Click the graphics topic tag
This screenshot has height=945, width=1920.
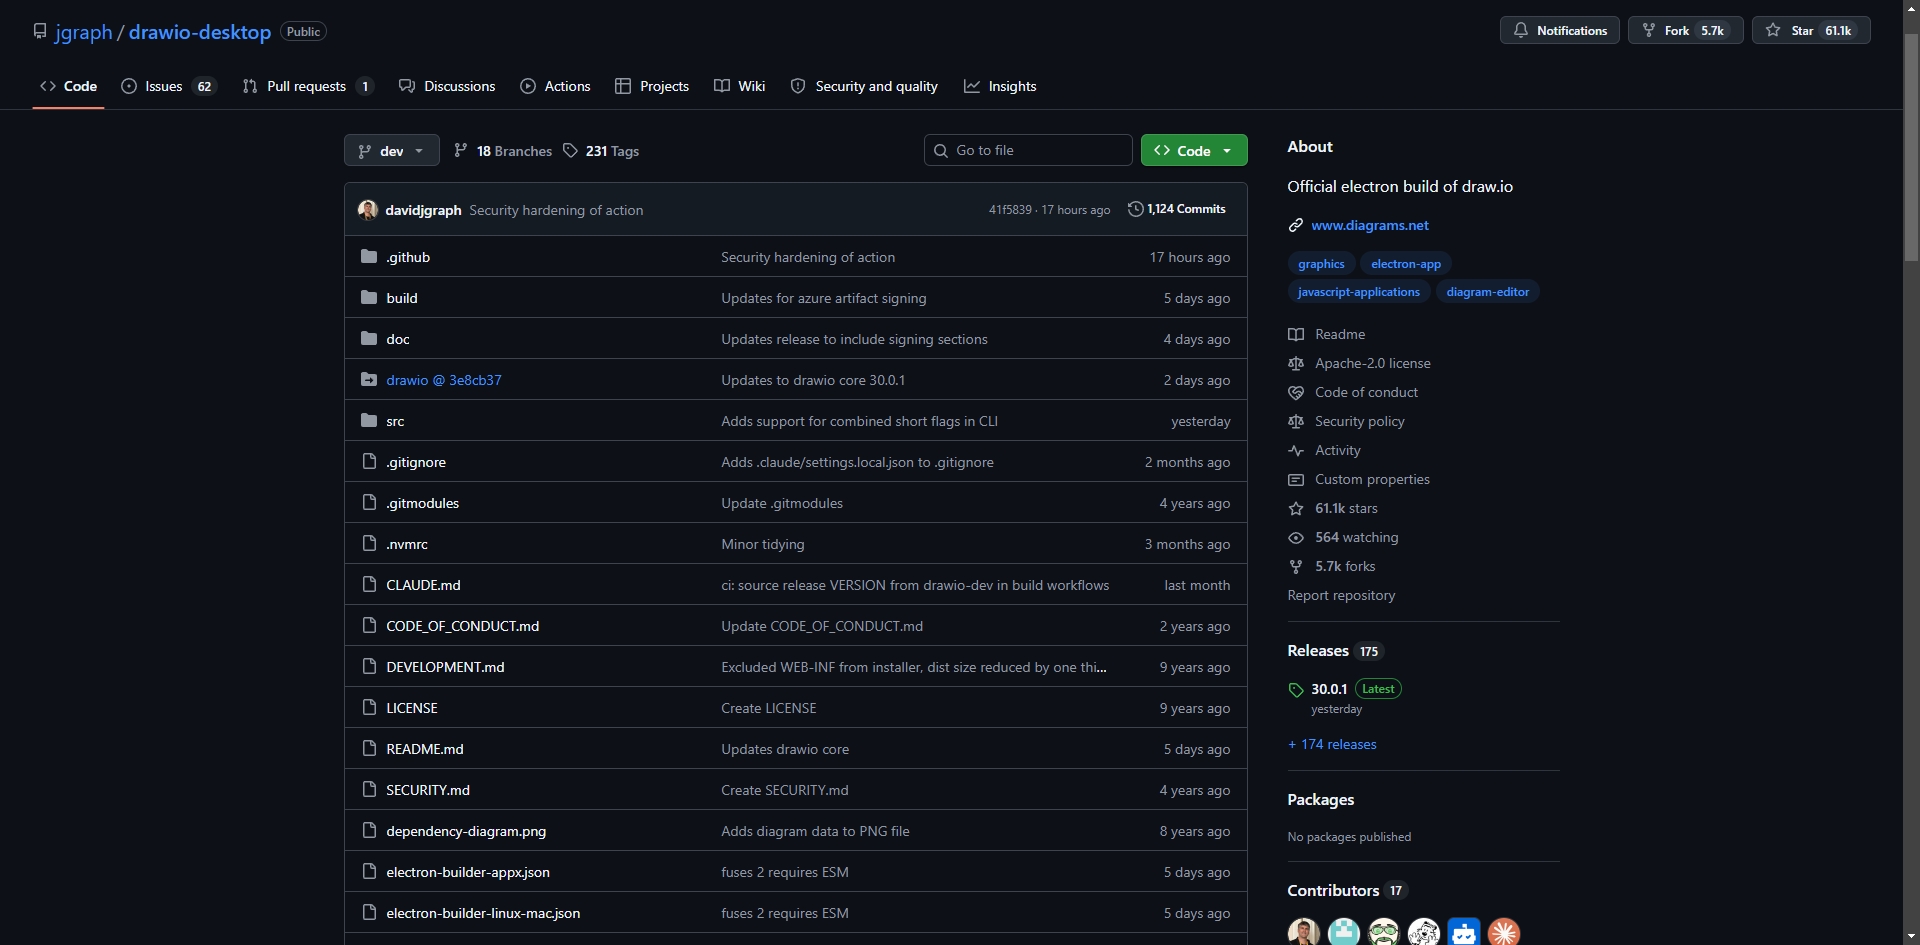click(1321, 264)
